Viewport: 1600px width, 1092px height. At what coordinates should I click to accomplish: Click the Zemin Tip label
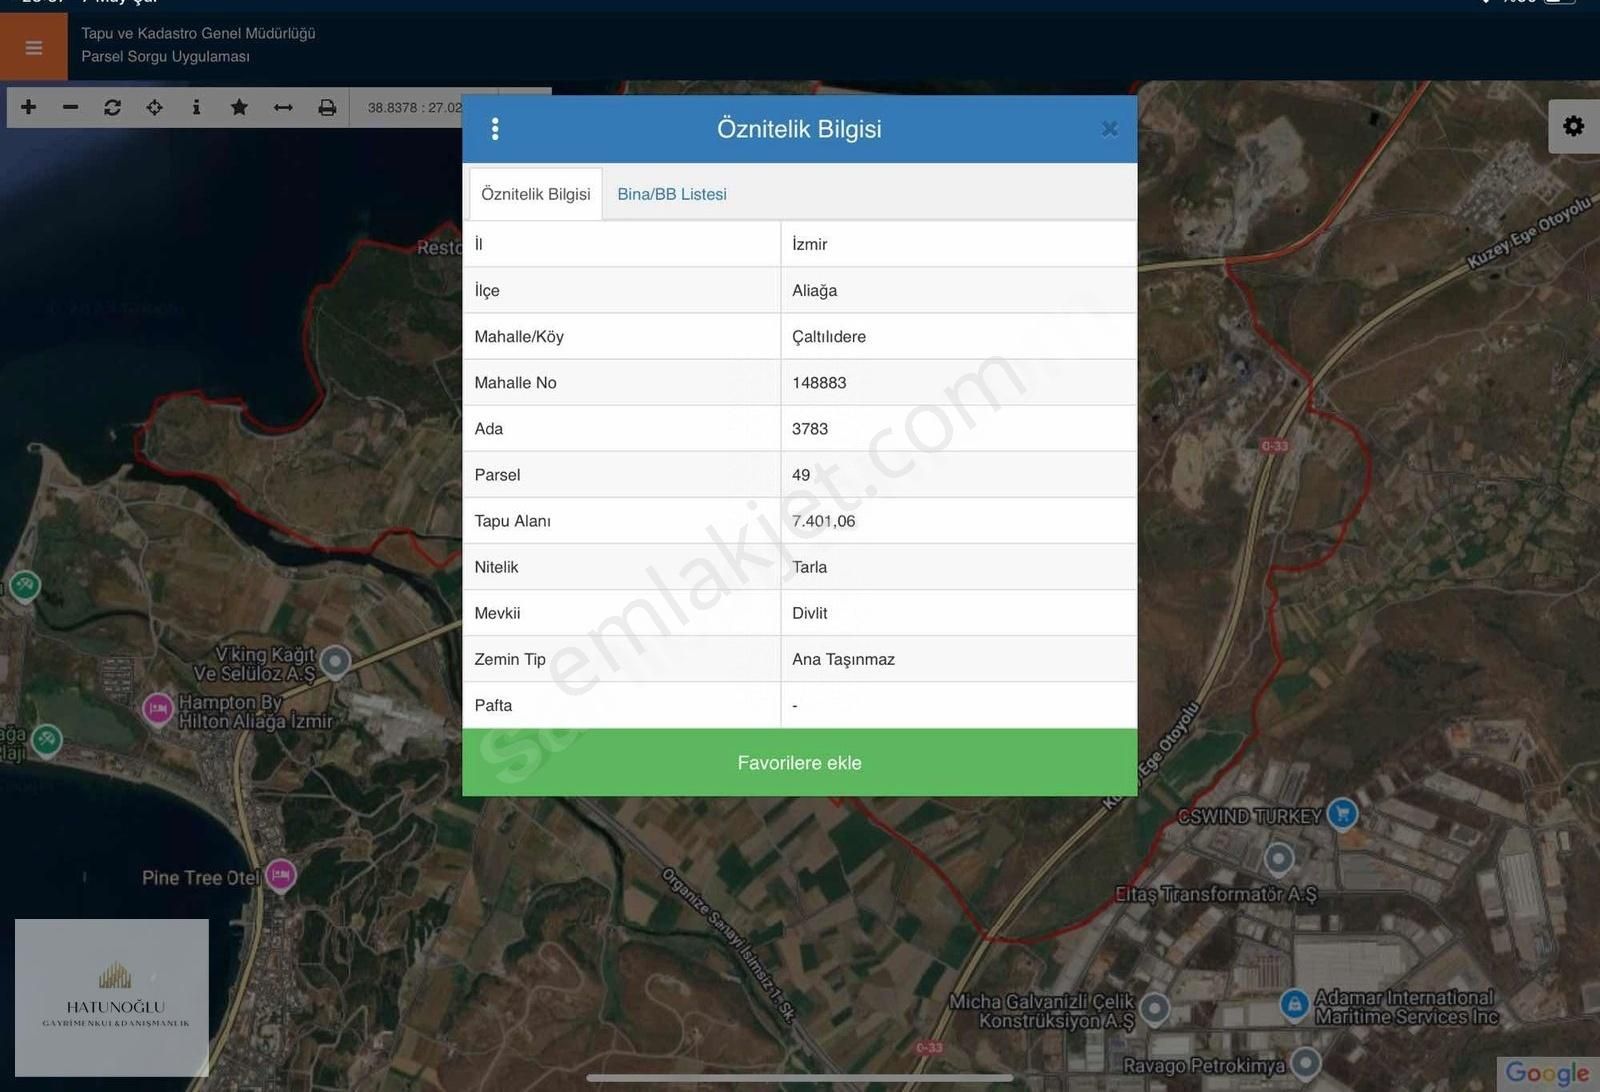point(510,659)
